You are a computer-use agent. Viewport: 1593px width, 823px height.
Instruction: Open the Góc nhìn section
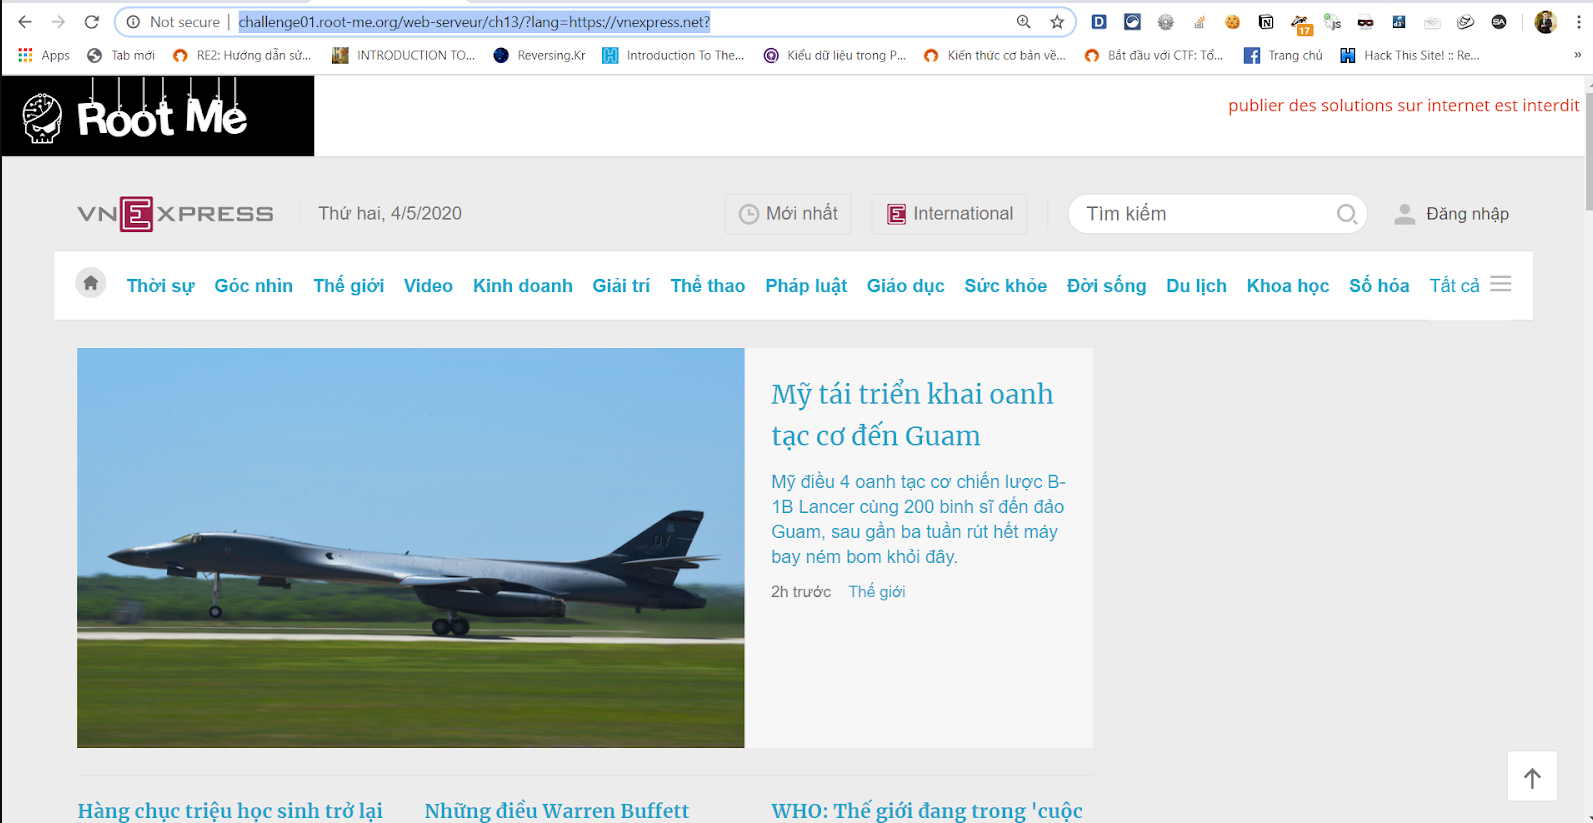click(254, 286)
